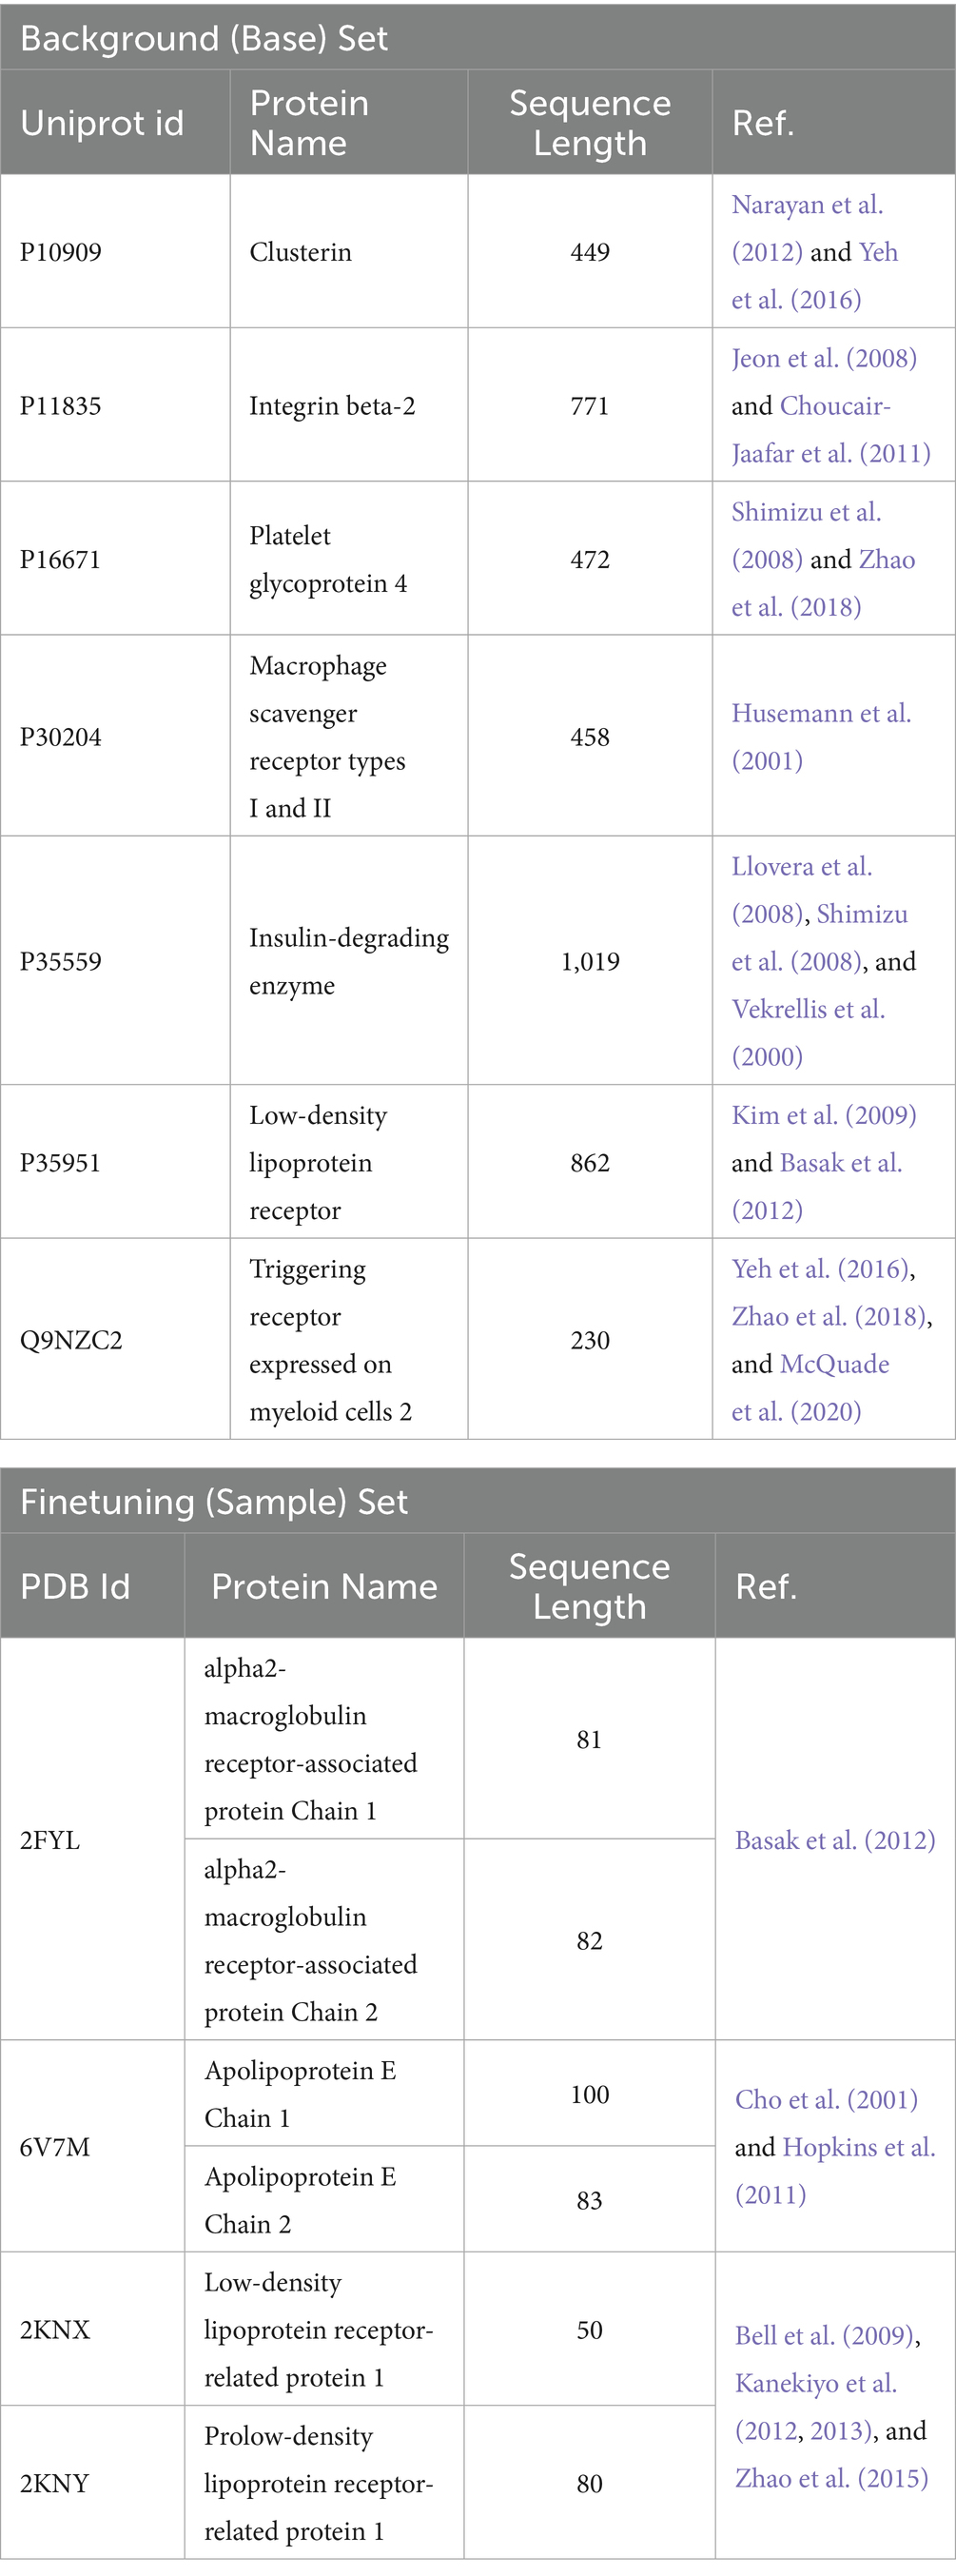Select the Background (Base) Set heading

(x=204, y=38)
